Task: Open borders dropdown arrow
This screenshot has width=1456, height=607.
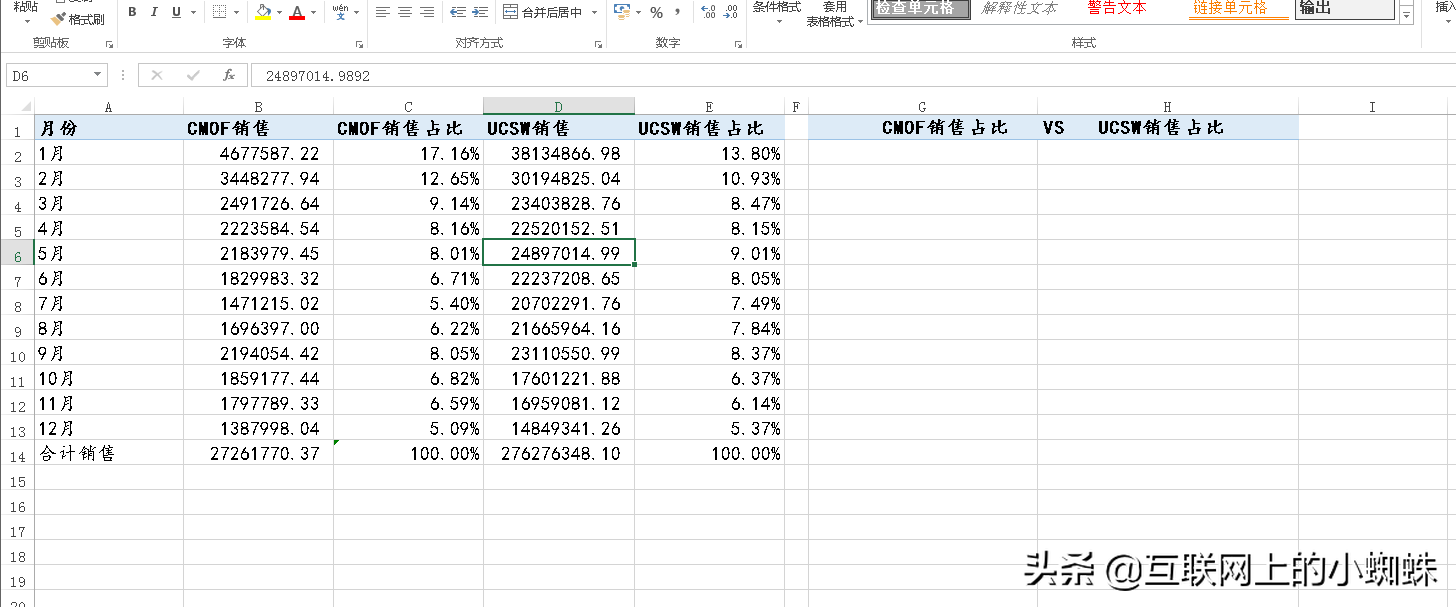Action: [x=235, y=12]
